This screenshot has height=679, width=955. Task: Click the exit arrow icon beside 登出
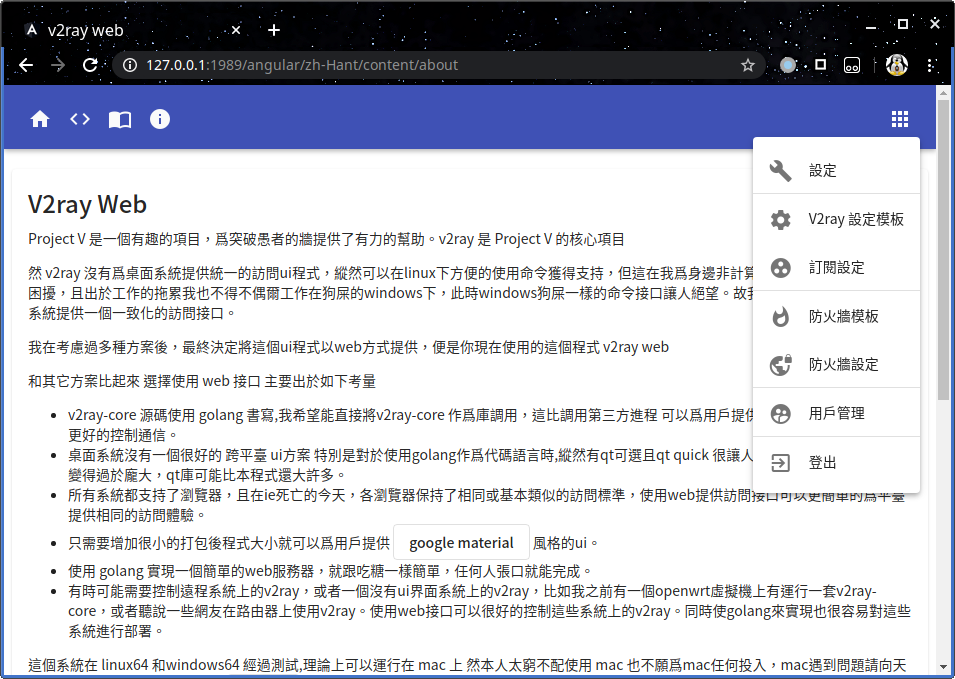coord(780,463)
